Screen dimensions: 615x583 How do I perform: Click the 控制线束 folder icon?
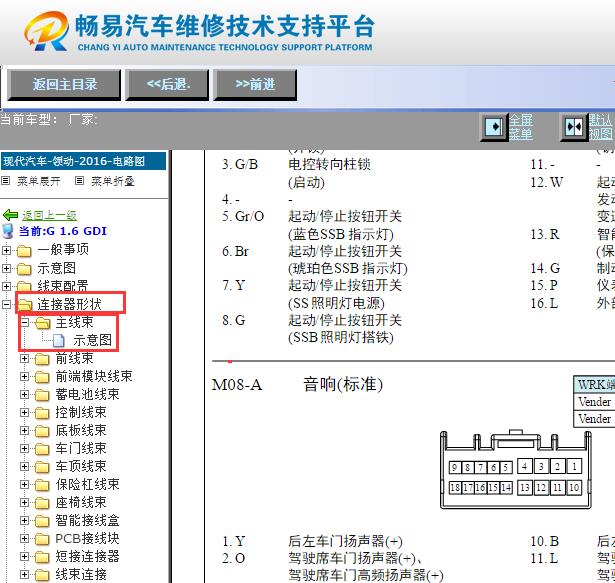click(x=42, y=413)
